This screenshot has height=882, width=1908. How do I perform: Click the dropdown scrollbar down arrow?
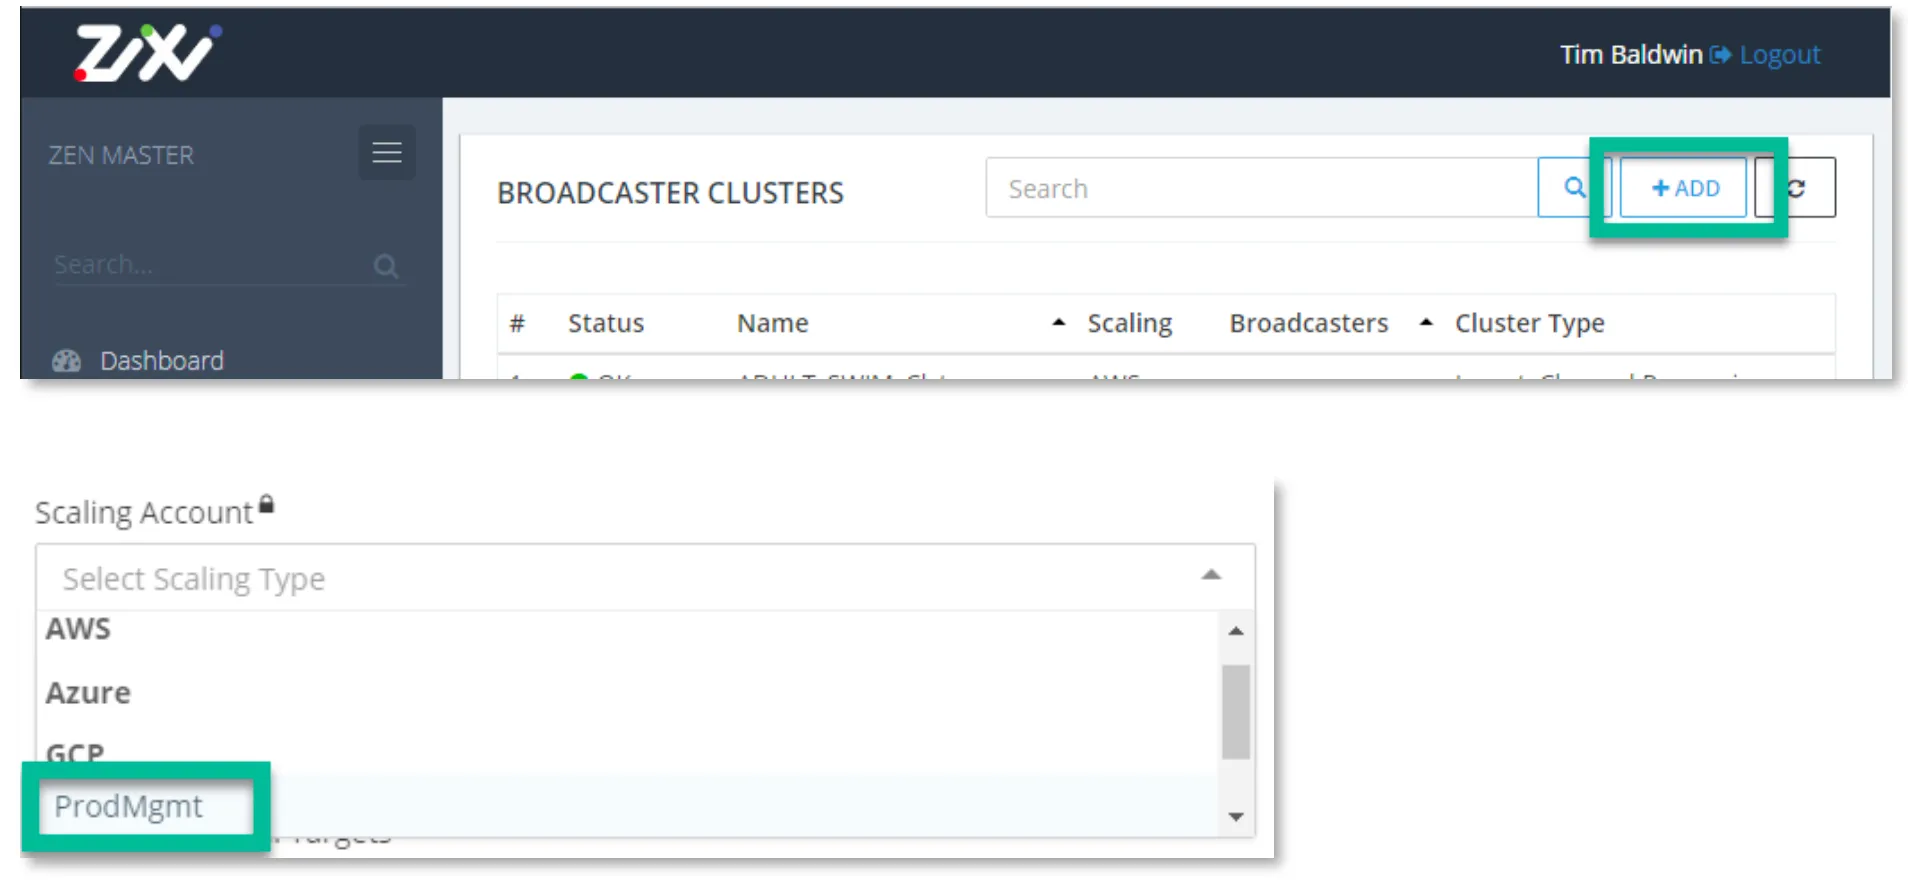point(1236,817)
